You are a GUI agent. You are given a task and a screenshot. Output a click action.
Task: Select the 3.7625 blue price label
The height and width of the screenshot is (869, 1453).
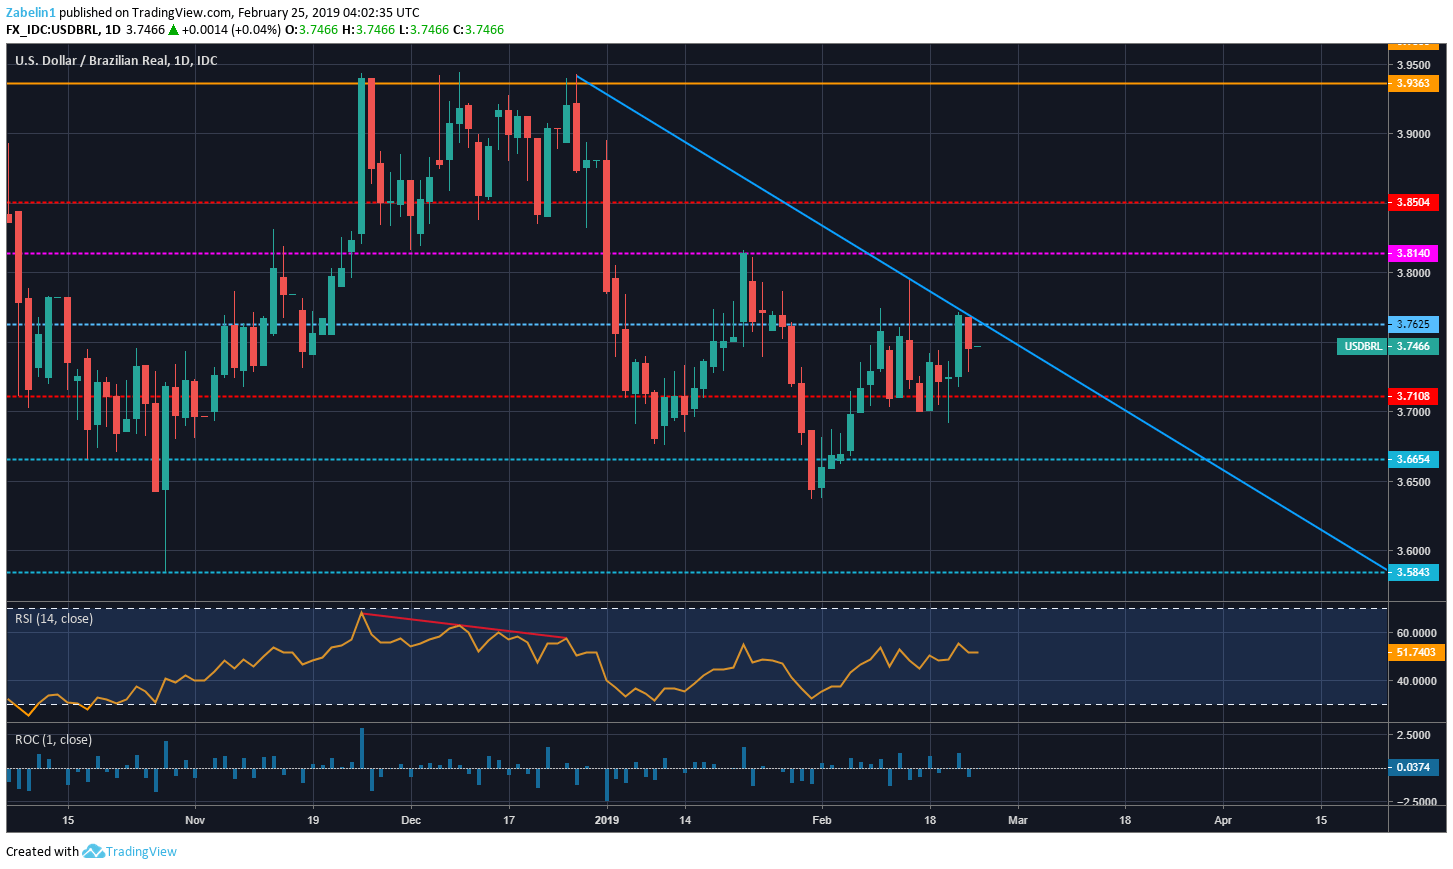(x=1413, y=324)
